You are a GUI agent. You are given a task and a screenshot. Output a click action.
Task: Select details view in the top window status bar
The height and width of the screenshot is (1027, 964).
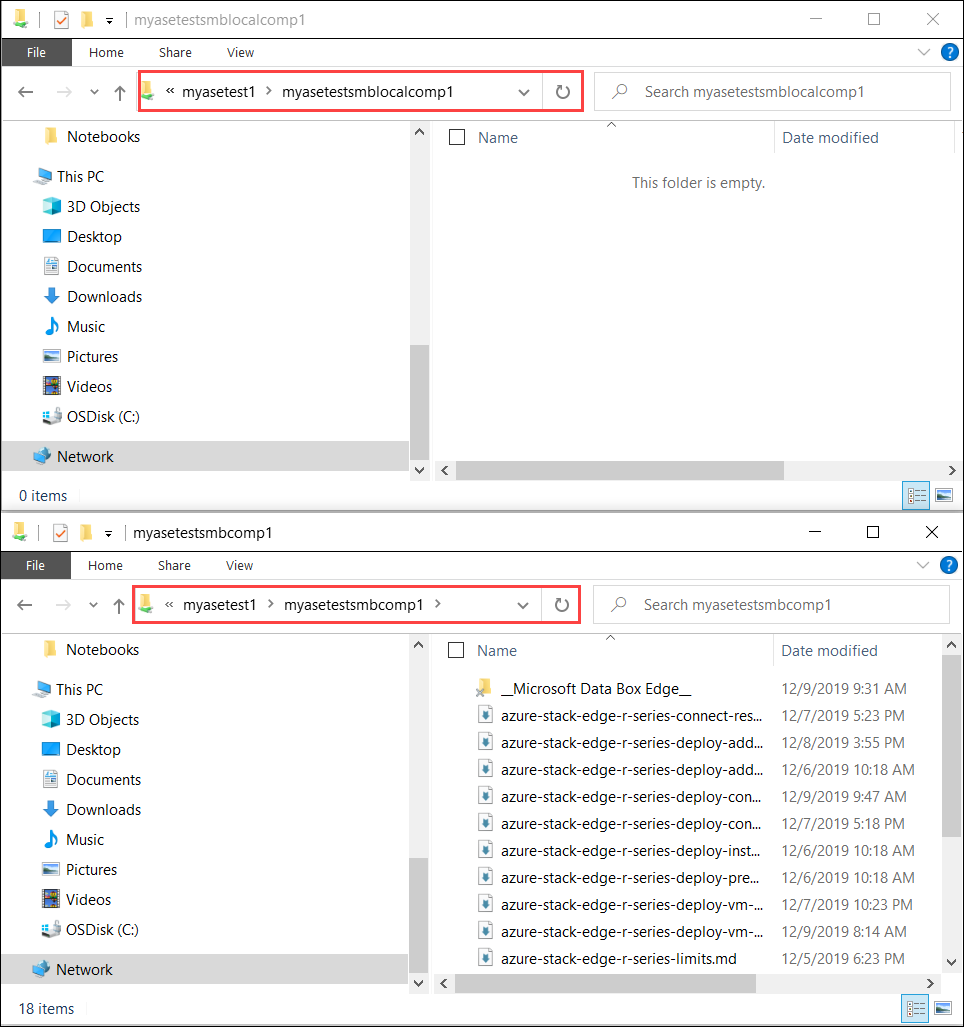pos(916,495)
